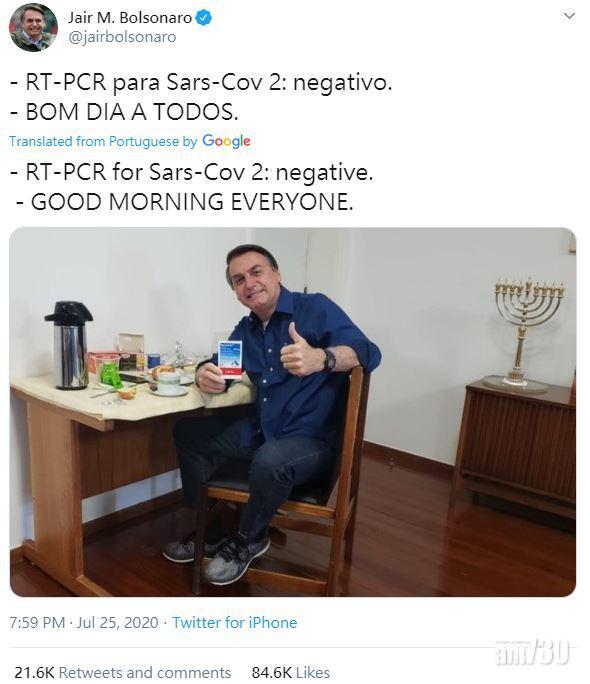Click the blue verified checkmark badge
Viewport: 590px width, 684px height.
[x=203, y=18]
